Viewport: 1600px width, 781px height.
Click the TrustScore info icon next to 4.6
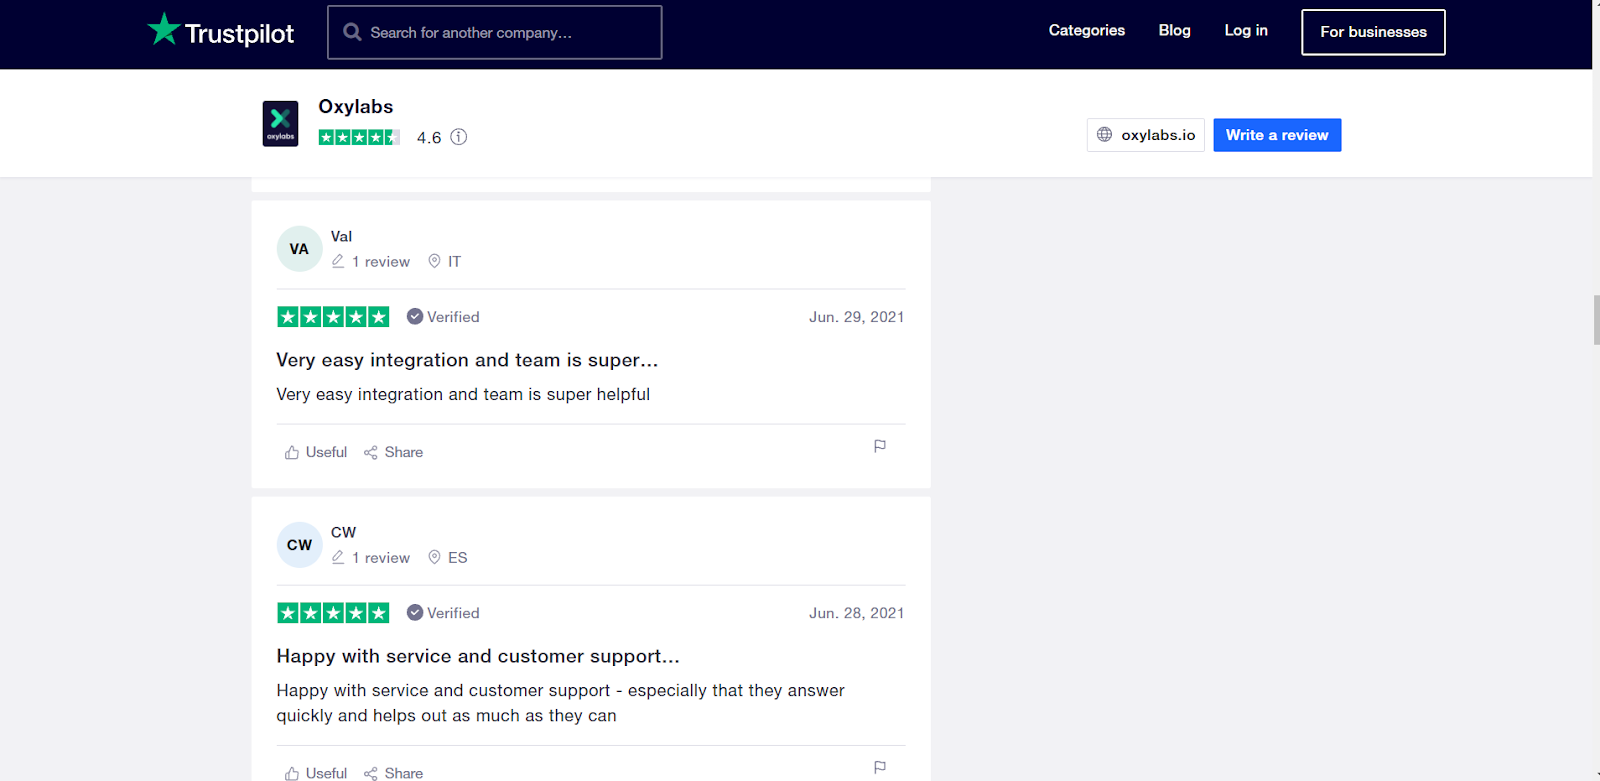click(458, 137)
